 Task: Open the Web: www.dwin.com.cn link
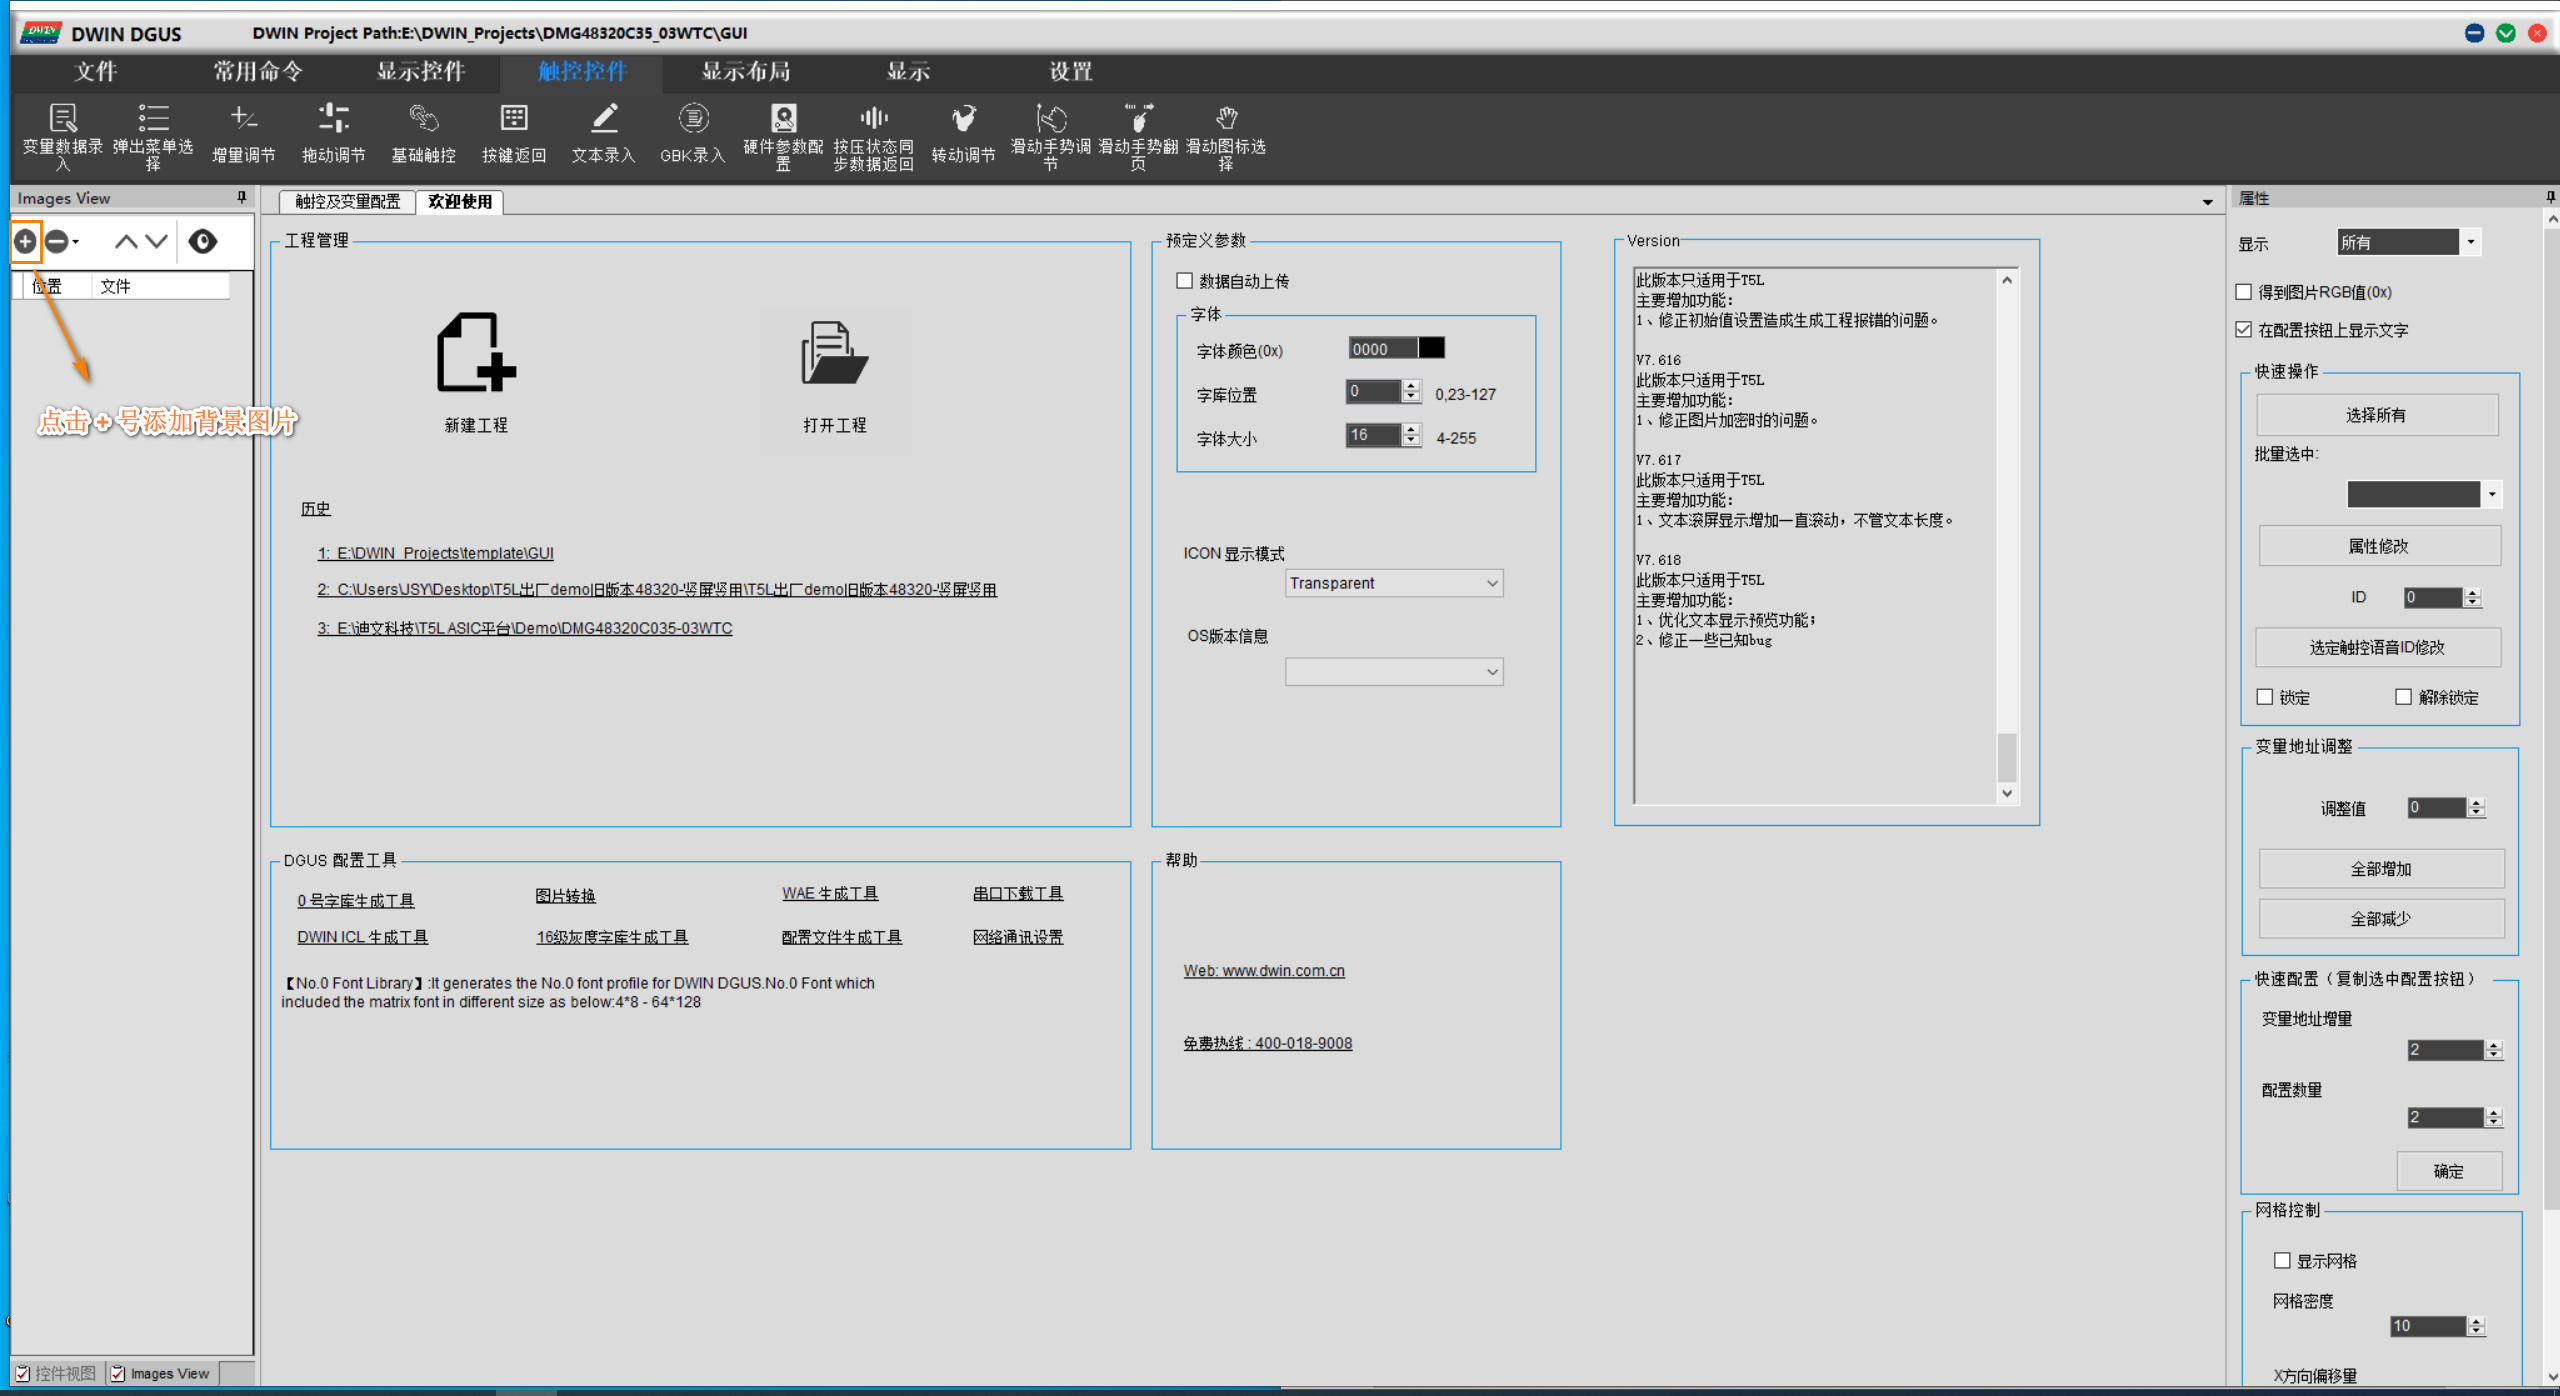(x=1264, y=970)
